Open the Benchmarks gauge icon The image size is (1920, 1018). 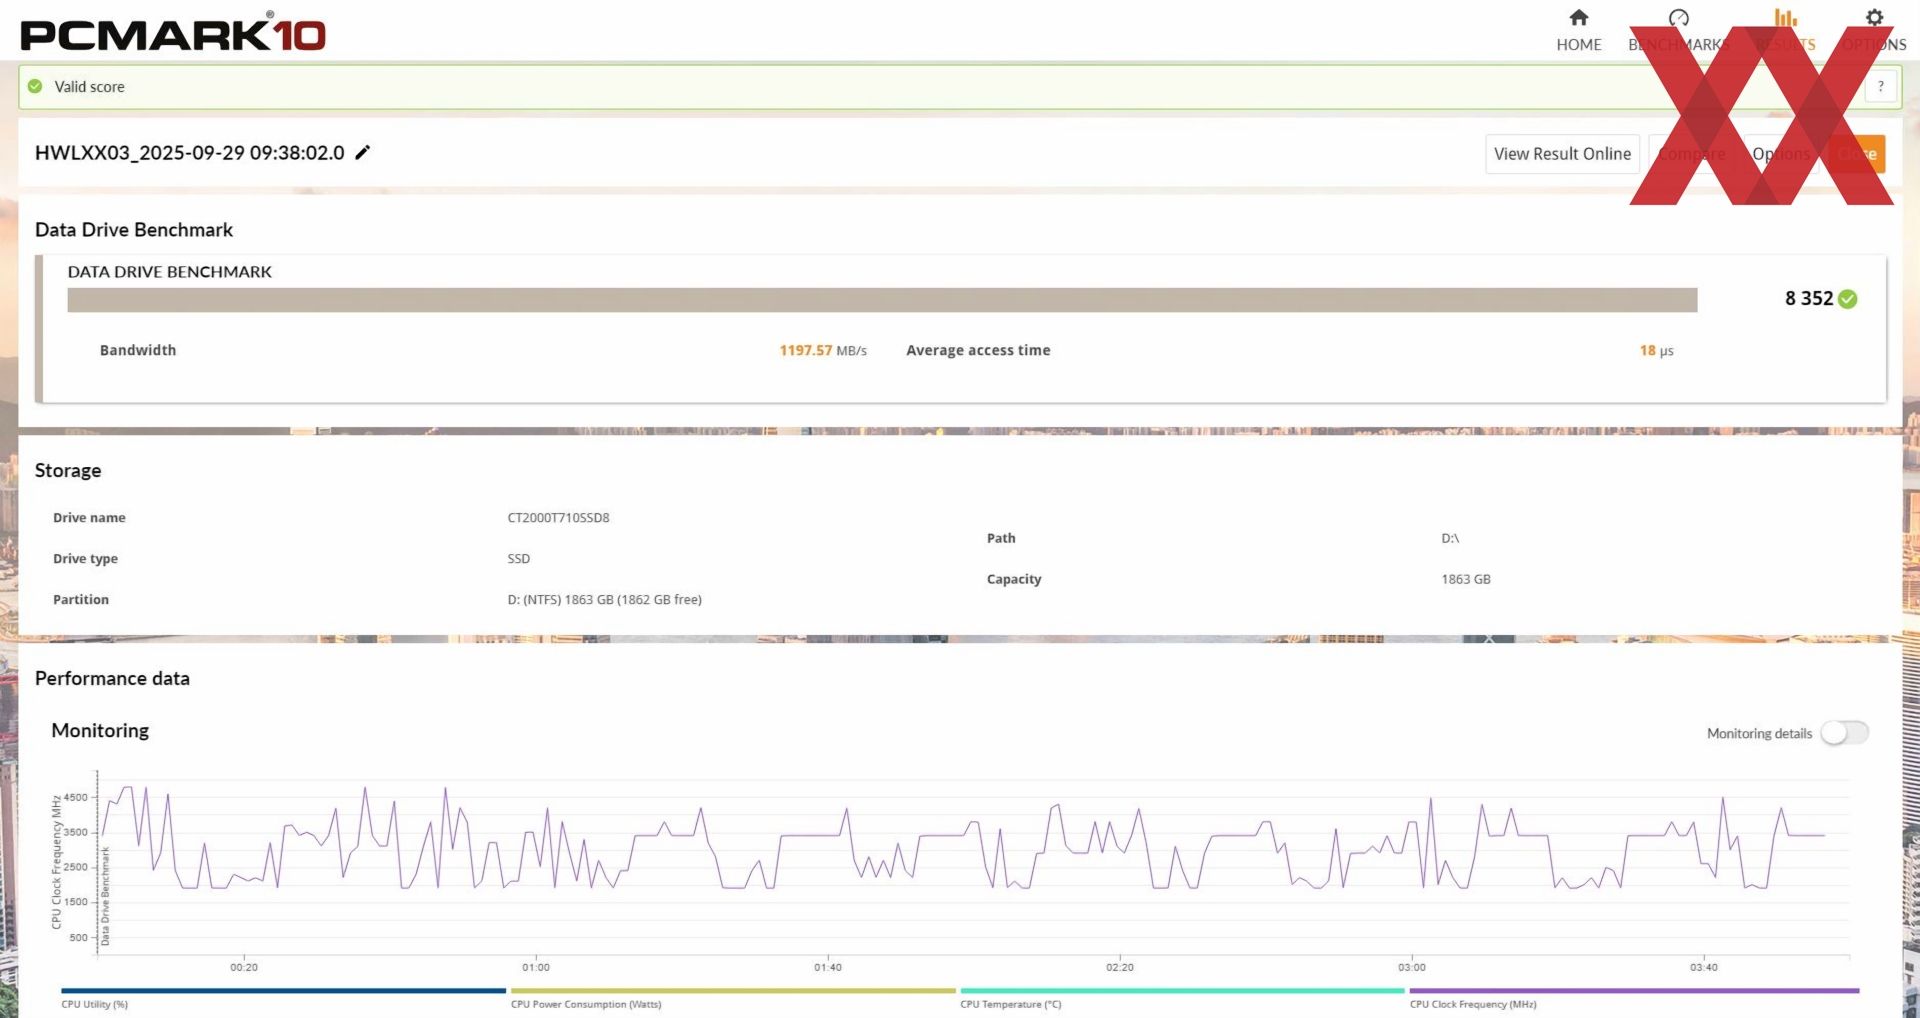click(x=1679, y=18)
